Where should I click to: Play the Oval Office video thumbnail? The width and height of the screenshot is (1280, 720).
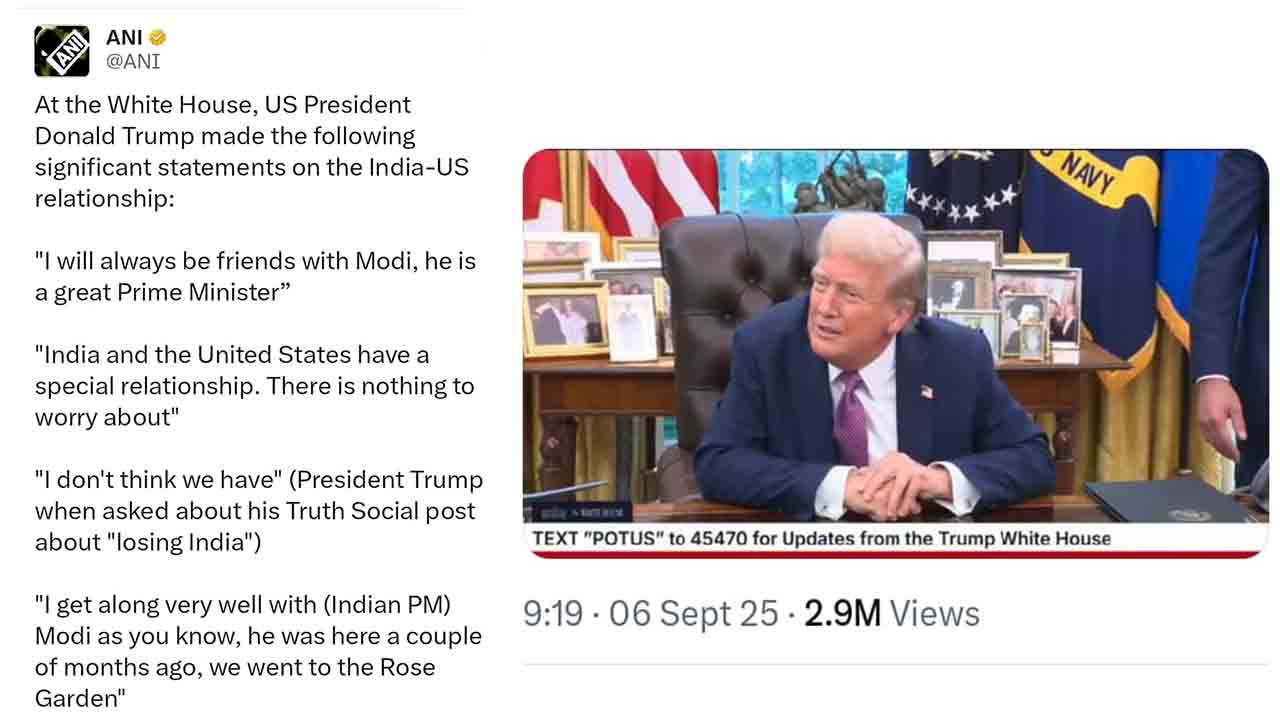[x=895, y=336]
